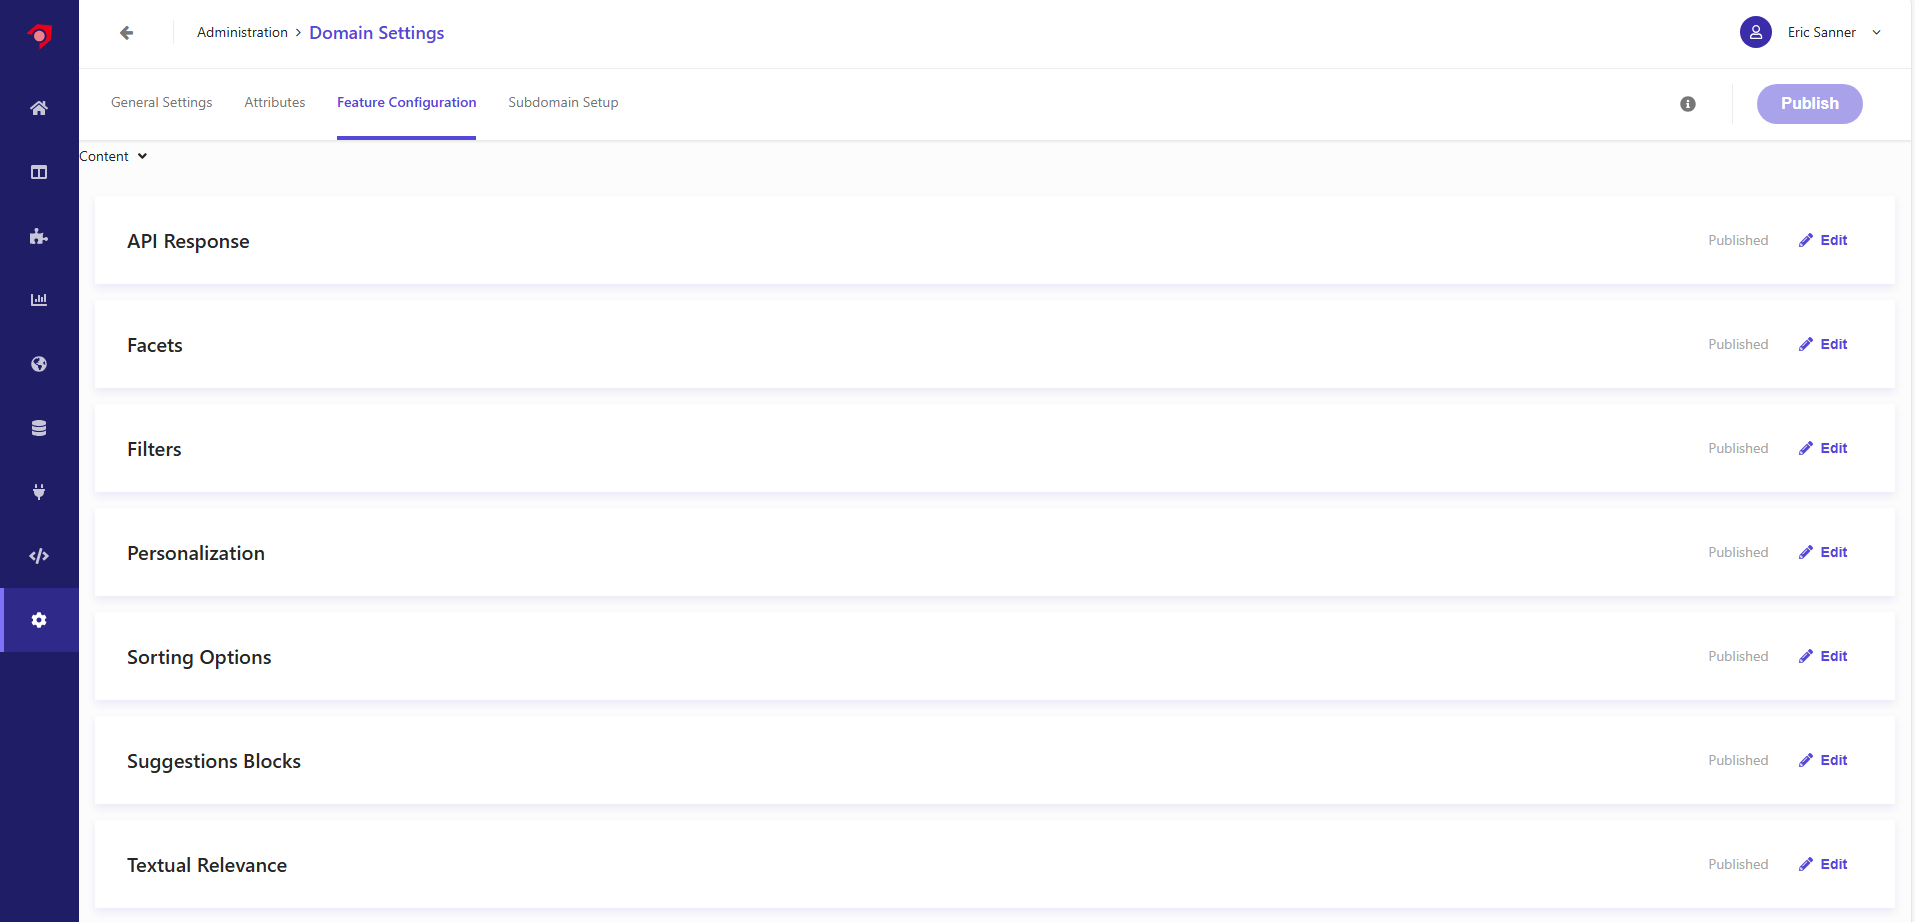Switch to the Subdomain Setup tab
Viewport: 1915px width, 922px height.
pyautogui.click(x=563, y=103)
